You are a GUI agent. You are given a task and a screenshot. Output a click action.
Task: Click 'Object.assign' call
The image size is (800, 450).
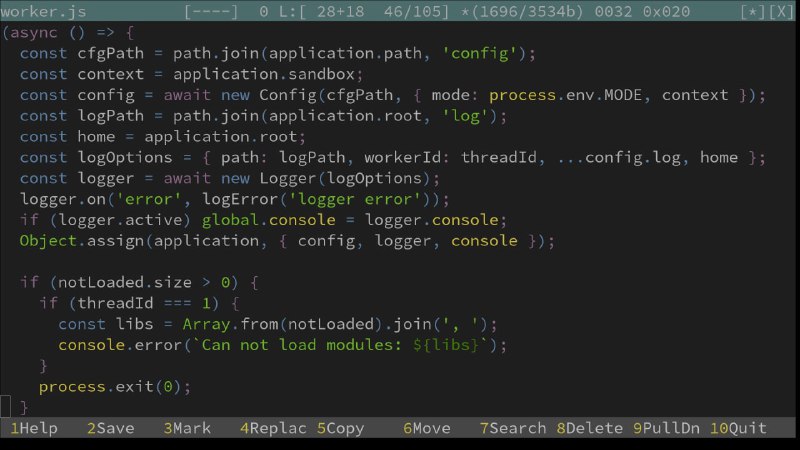pos(82,241)
